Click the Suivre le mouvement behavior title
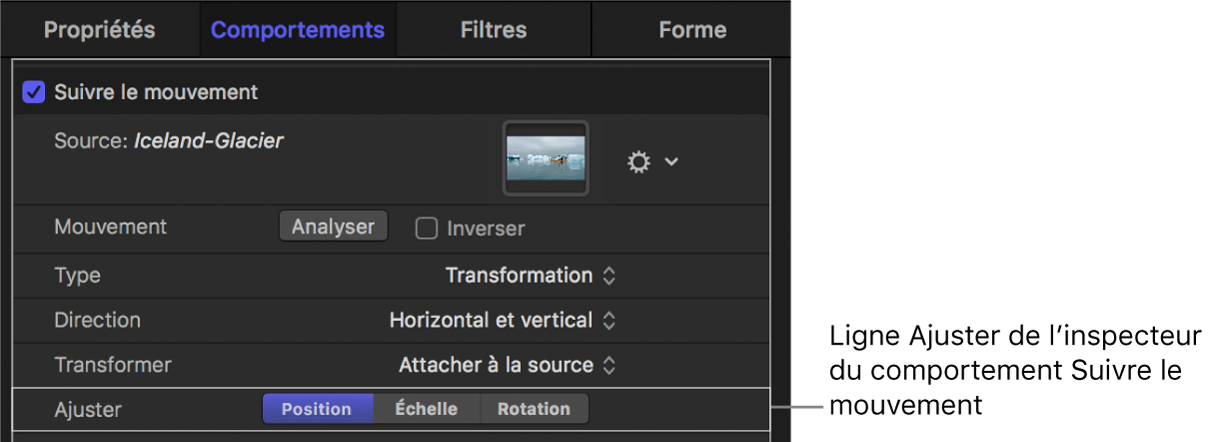This screenshot has width=1210, height=442. (156, 93)
